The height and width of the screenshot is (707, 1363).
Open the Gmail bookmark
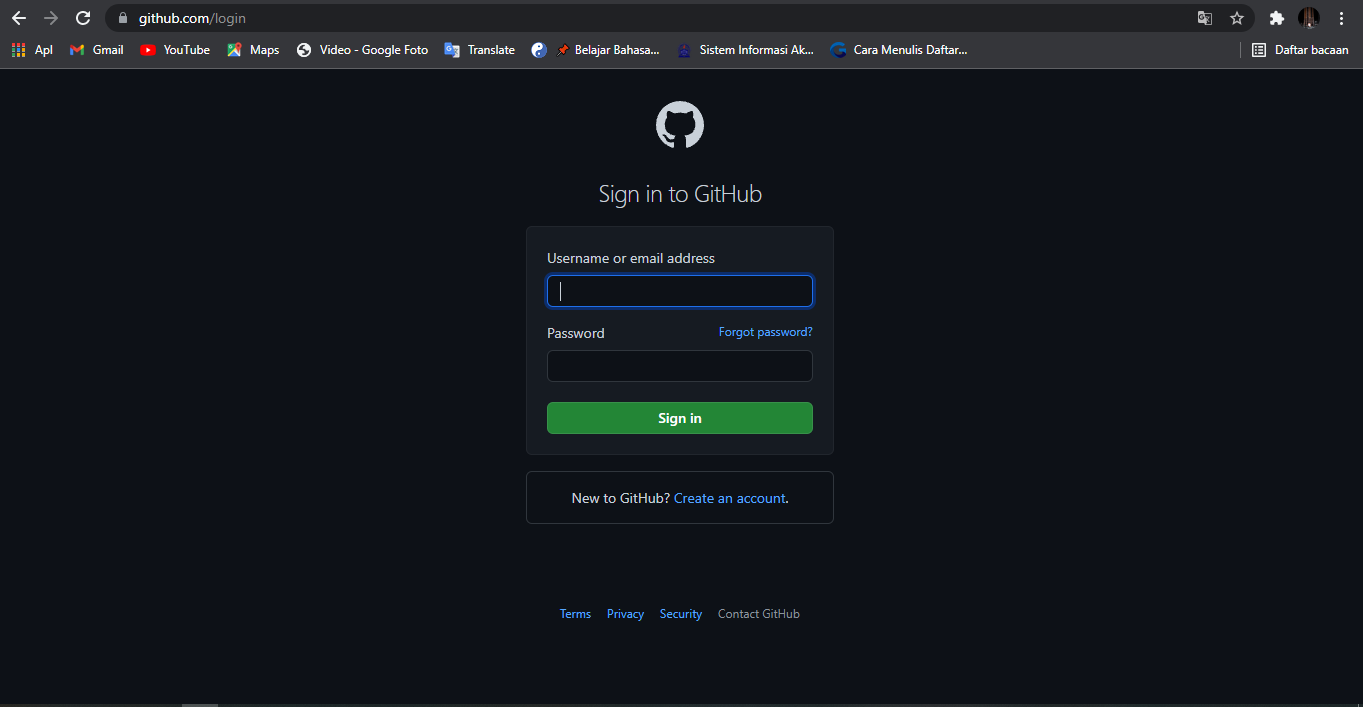coord(97,50)
